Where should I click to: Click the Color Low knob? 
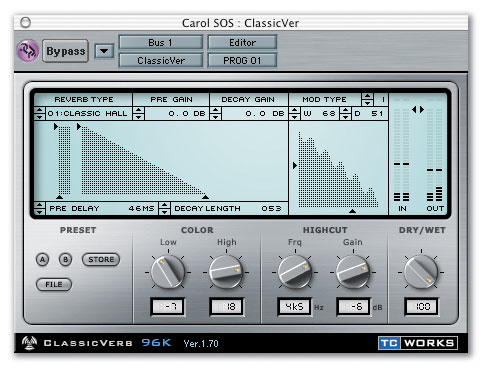168,272
